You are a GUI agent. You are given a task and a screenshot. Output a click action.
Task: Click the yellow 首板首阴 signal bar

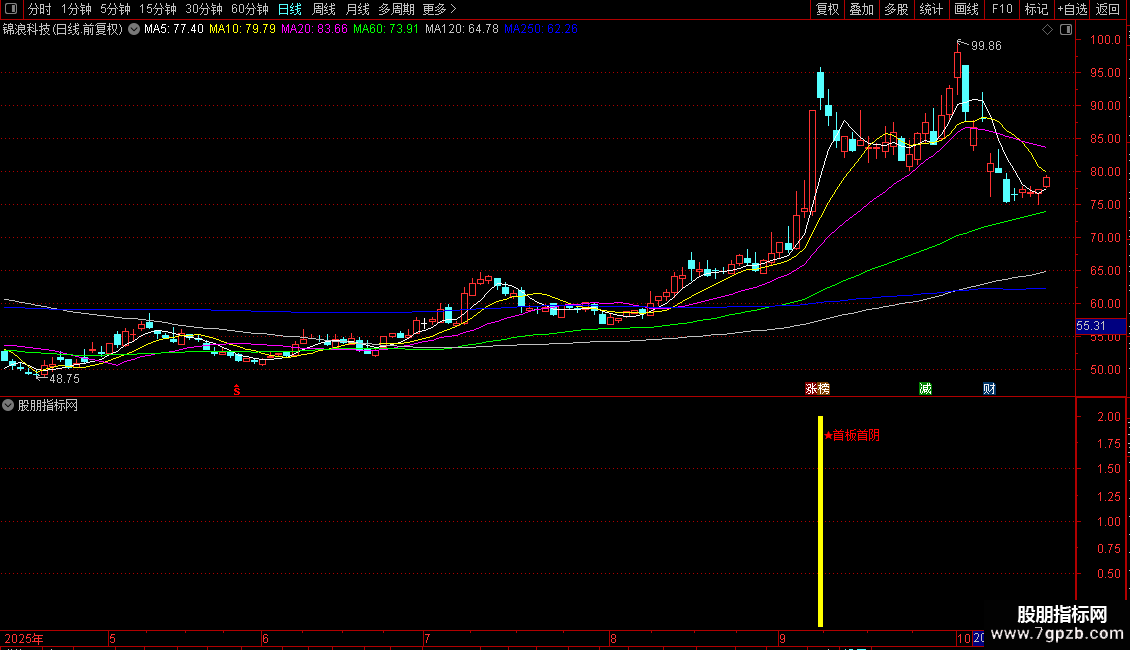[x=820, y=521]
